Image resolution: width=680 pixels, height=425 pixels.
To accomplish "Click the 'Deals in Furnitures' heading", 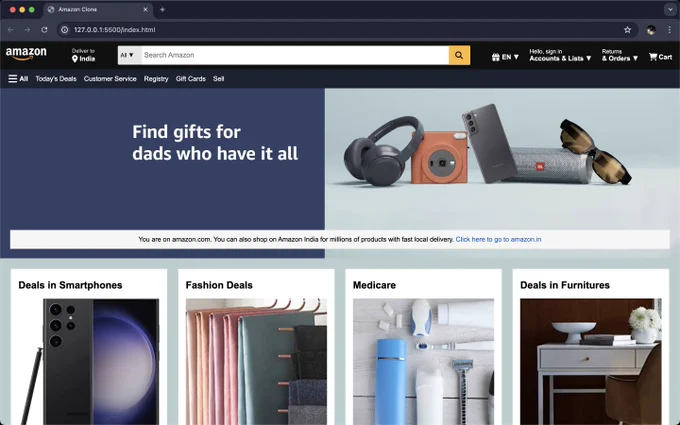I will [565, 285].
